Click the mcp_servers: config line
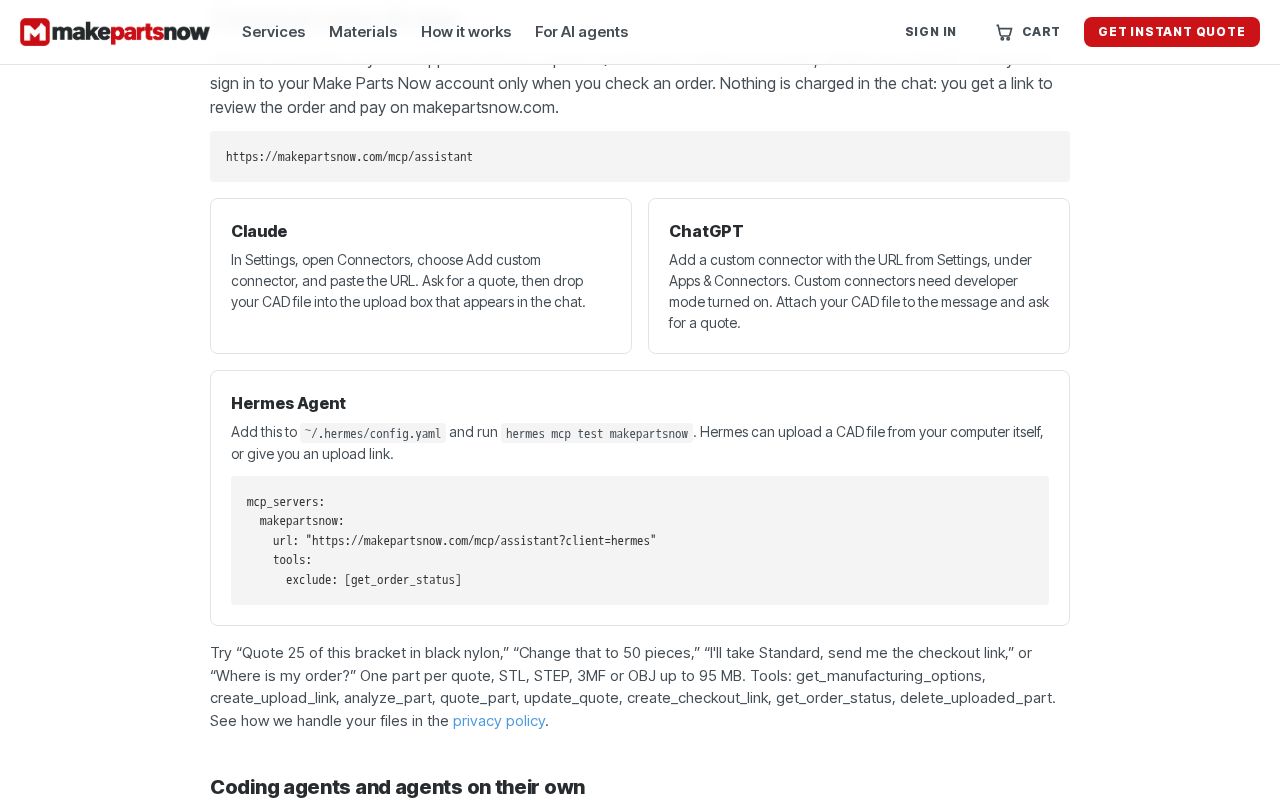1280x800 pixels. point(286,502)
